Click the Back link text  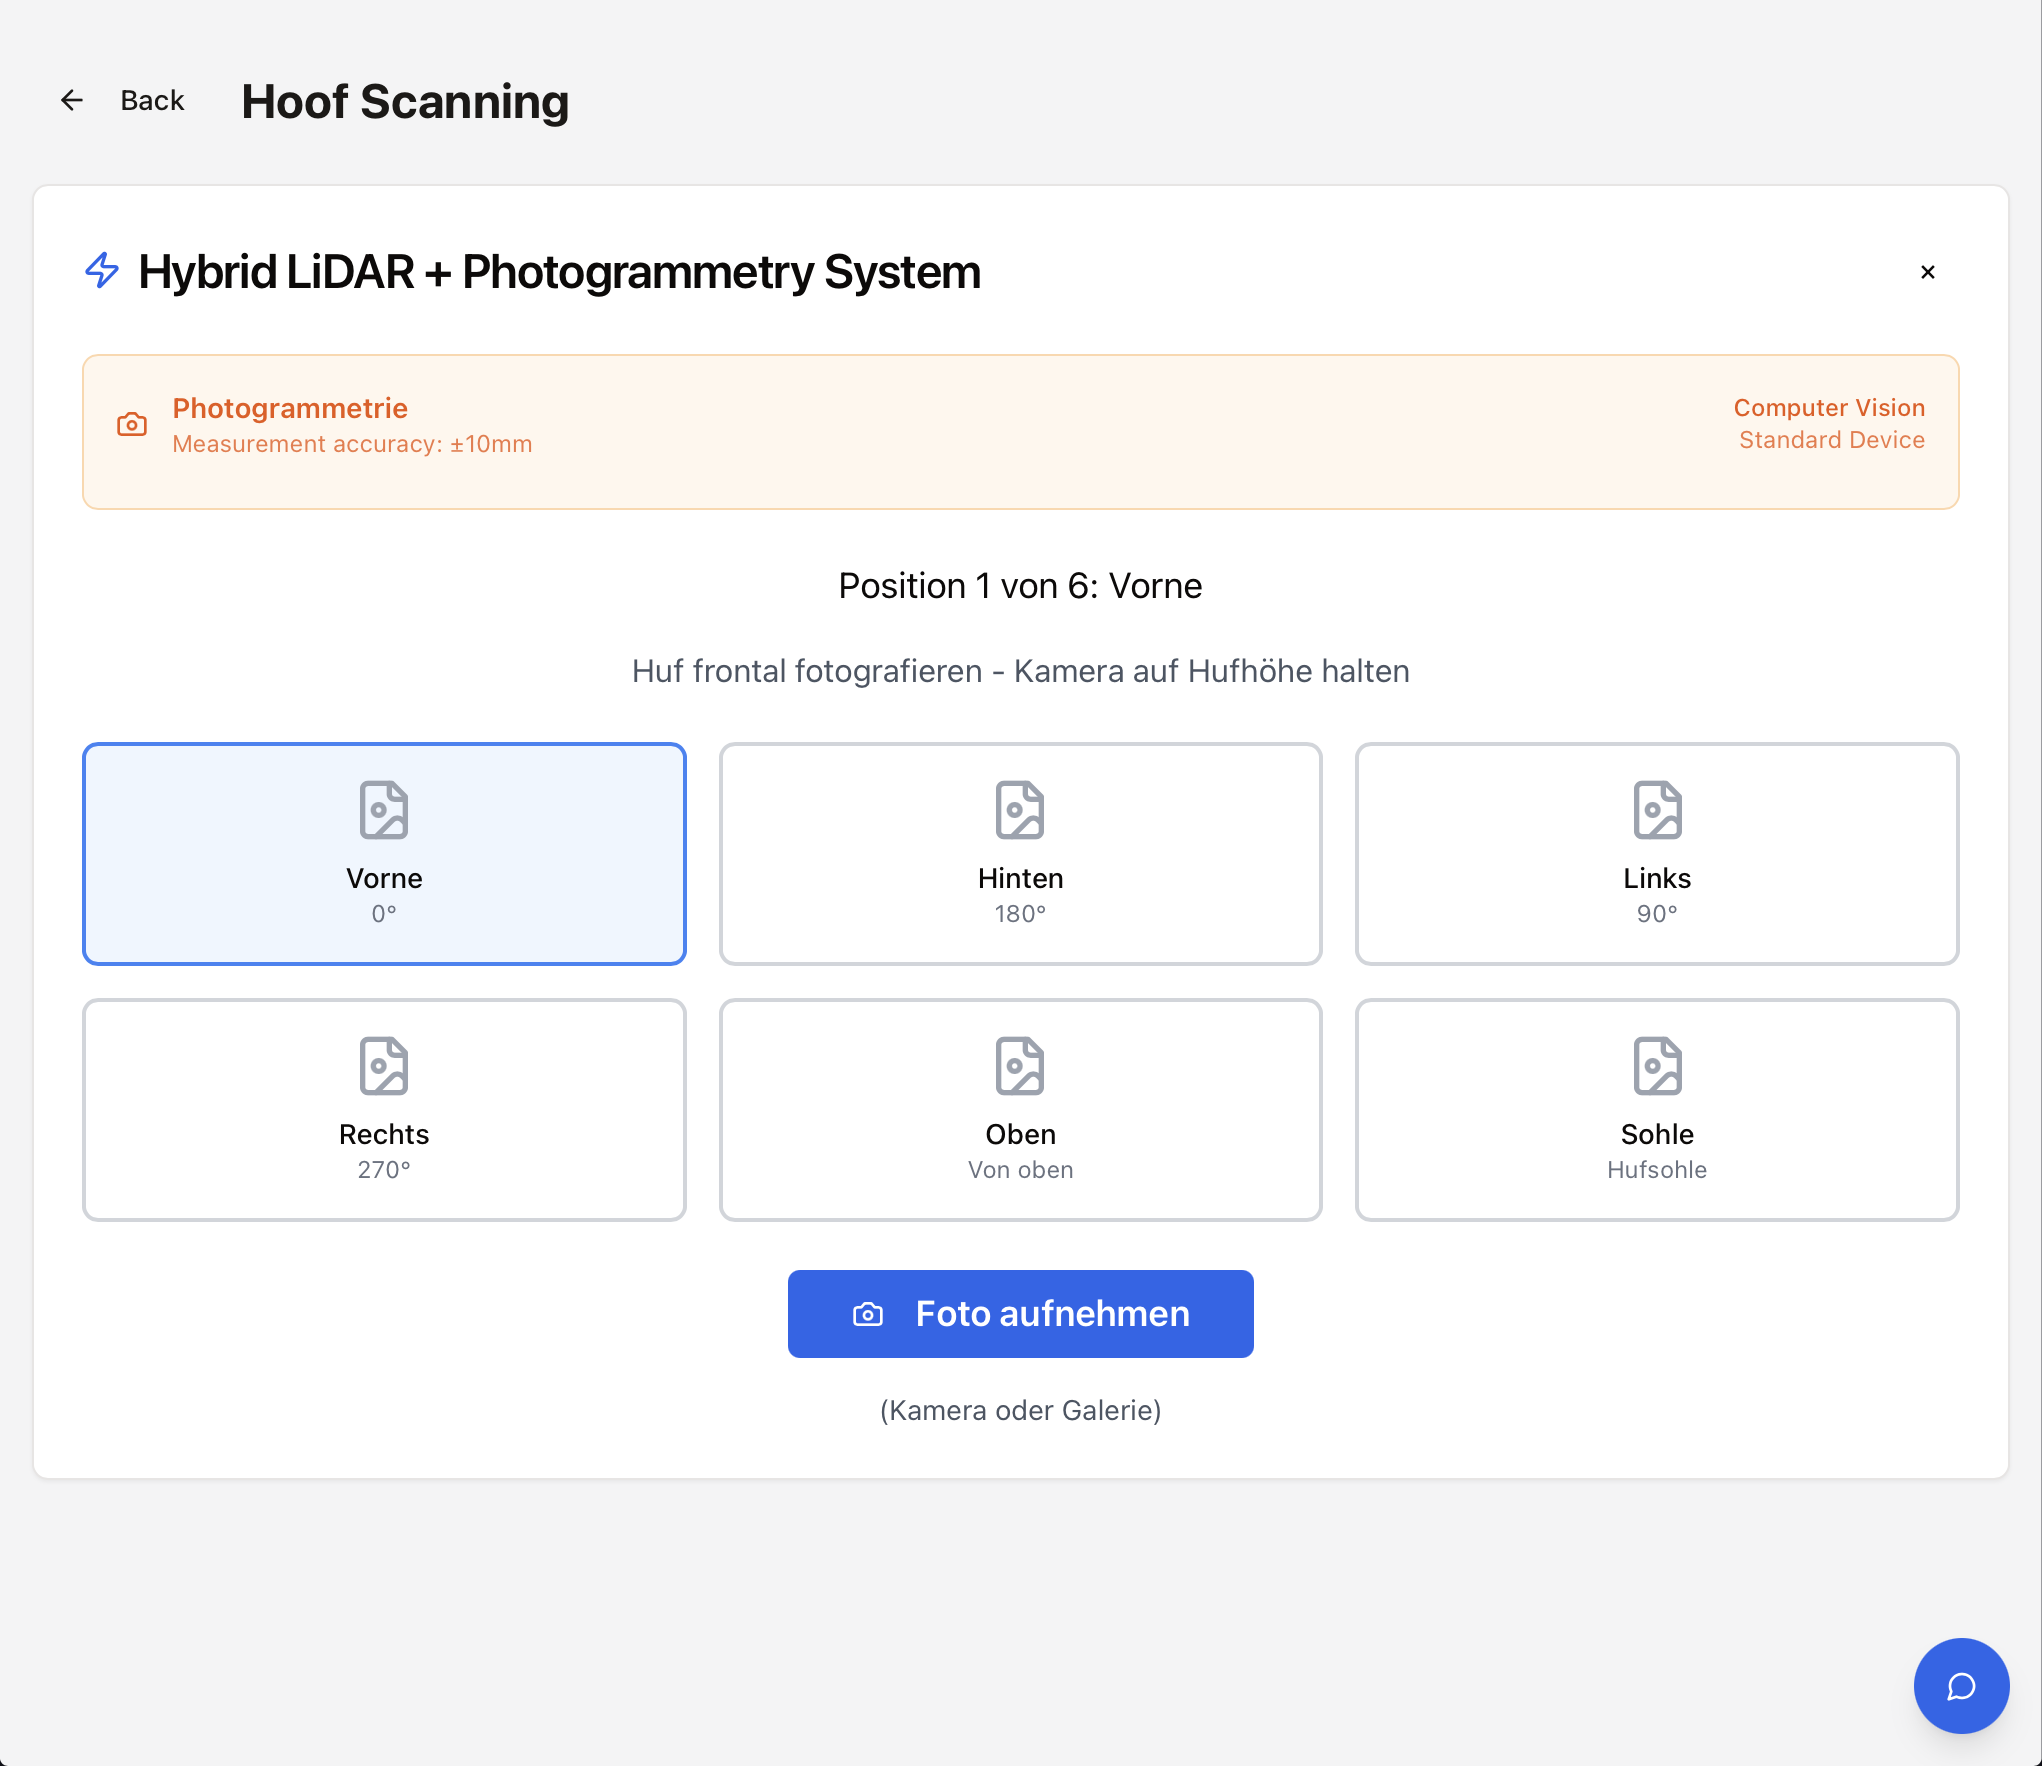[x=152, y=100]
